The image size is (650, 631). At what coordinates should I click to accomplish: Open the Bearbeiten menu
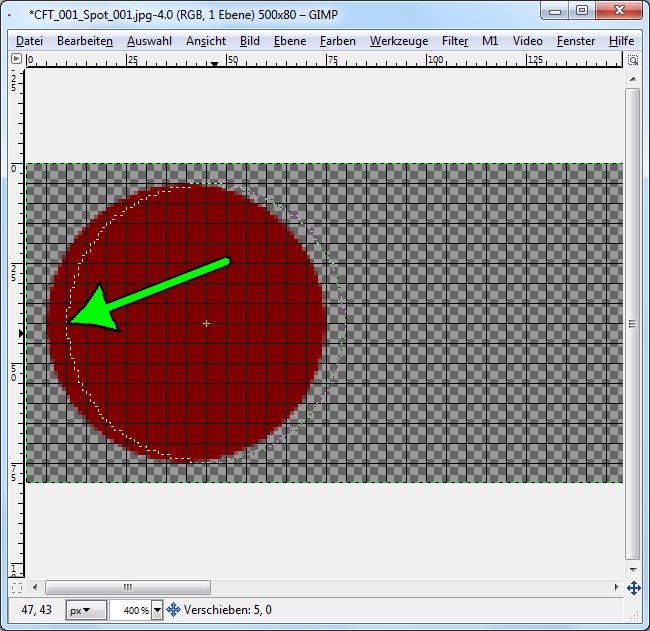[x=85, y=41]
